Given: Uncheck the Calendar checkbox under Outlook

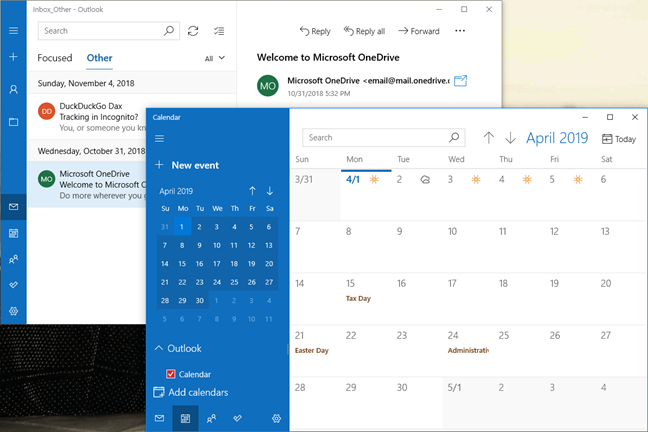Looking at the screenshot, I should coord(170,374).
